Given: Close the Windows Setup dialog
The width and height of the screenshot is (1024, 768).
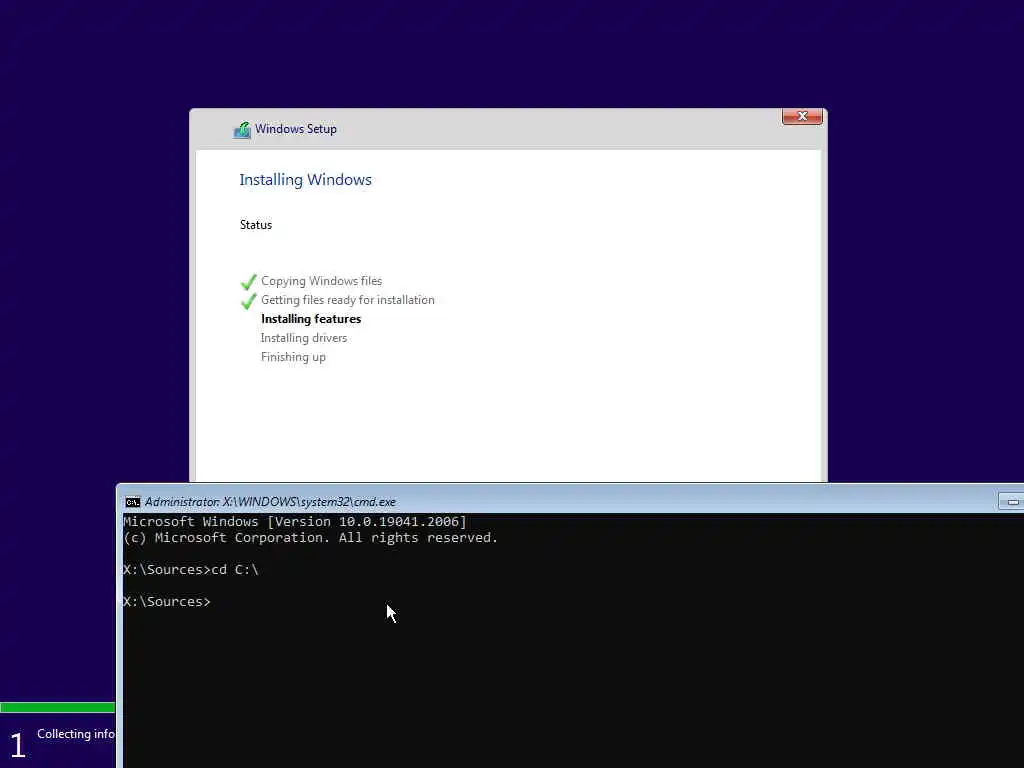Looking at the screenshot, I should [802, 116].
